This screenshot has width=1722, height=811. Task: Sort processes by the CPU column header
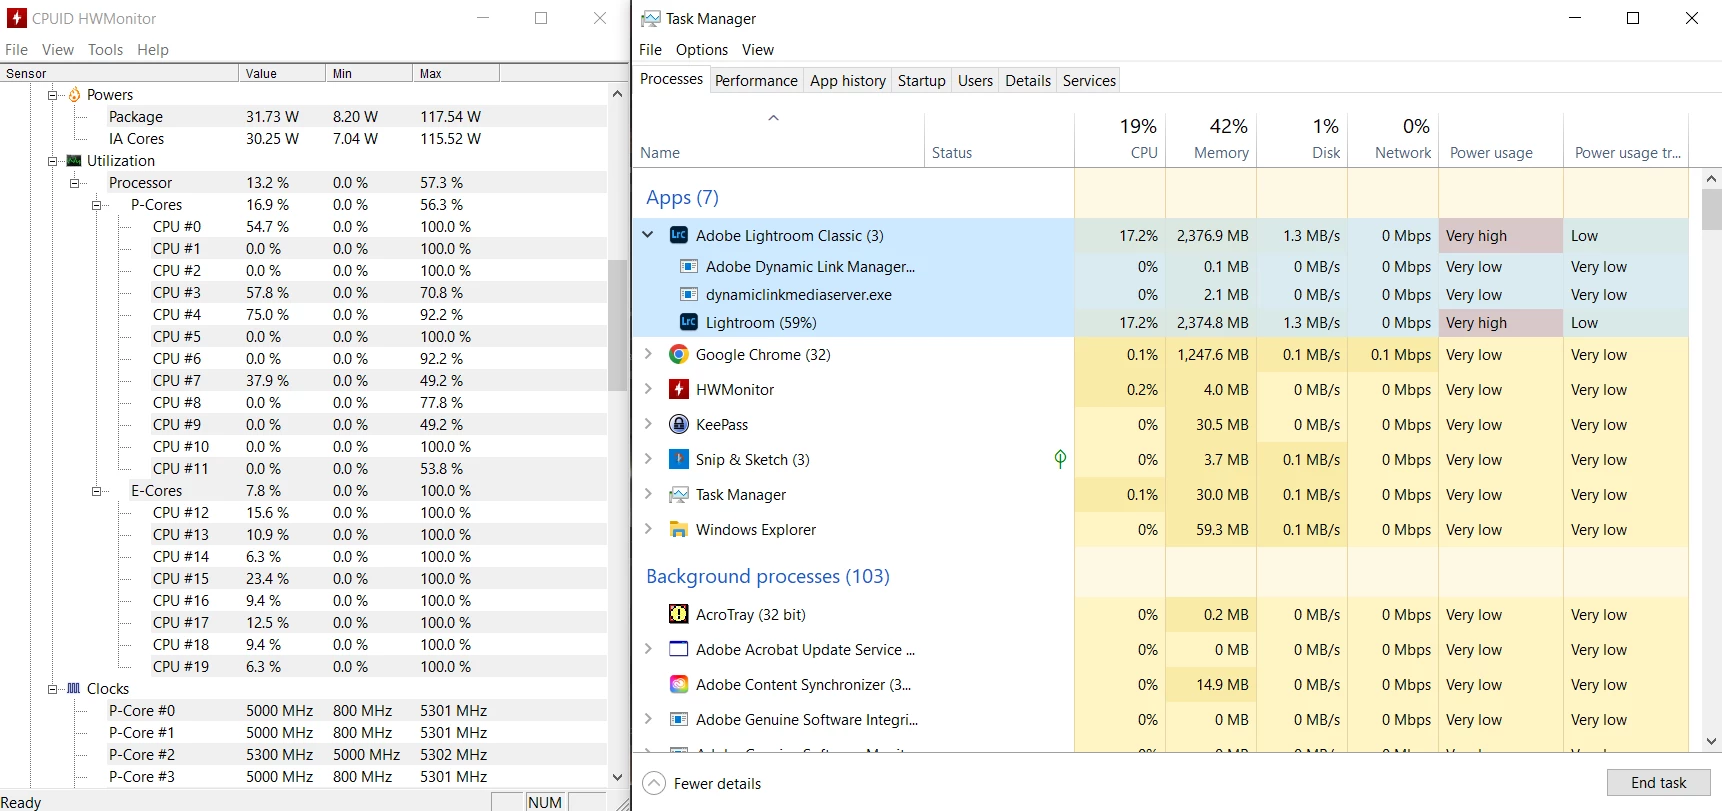1120,138
